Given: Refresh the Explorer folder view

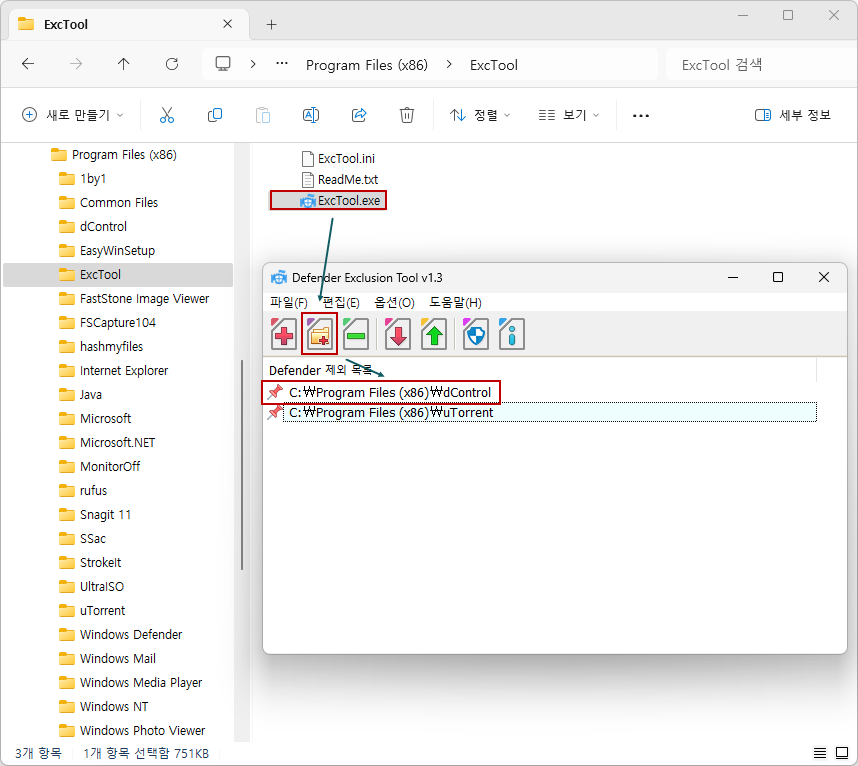Looking at the screenshot, I should point(172,64).
